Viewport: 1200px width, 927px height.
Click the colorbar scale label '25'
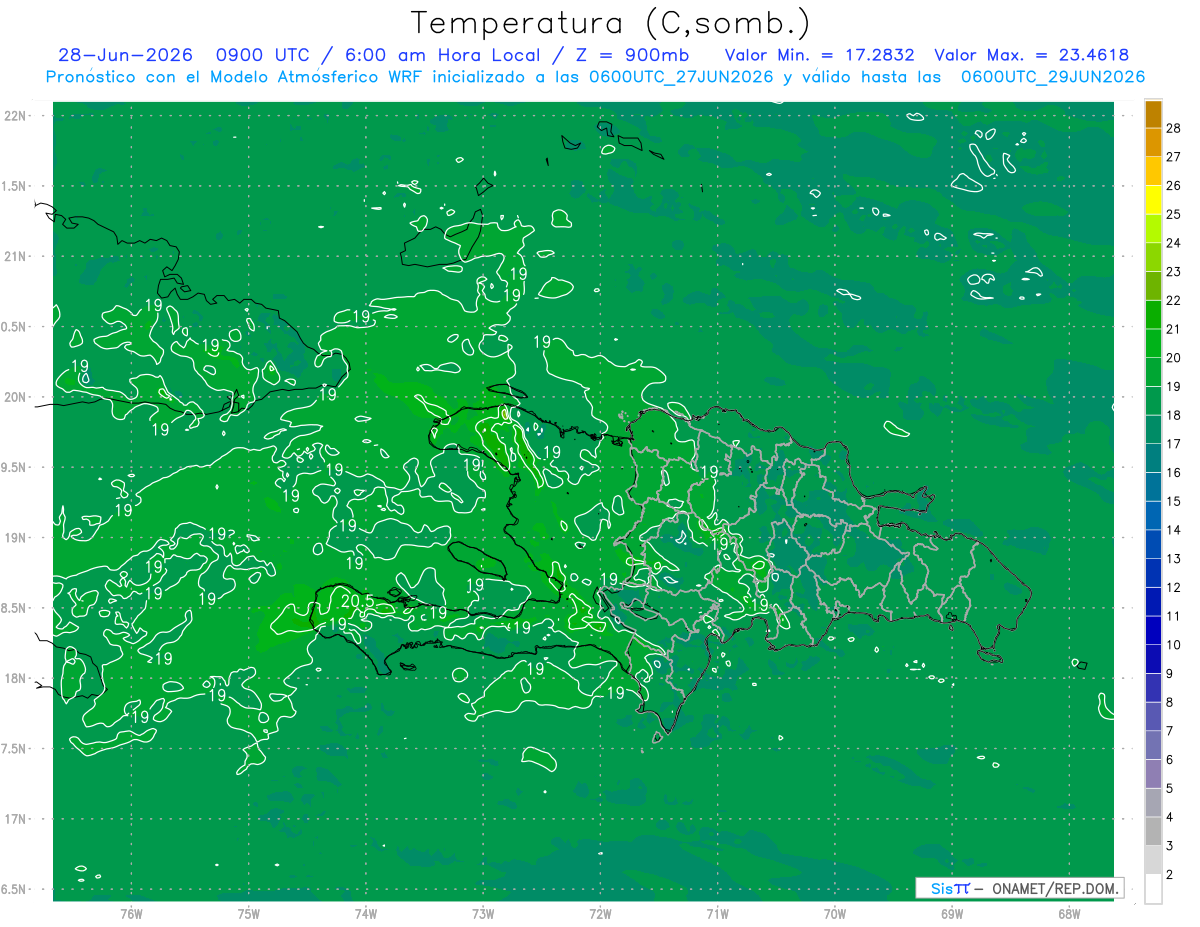pyautogui.click(x=1174, y=214)
